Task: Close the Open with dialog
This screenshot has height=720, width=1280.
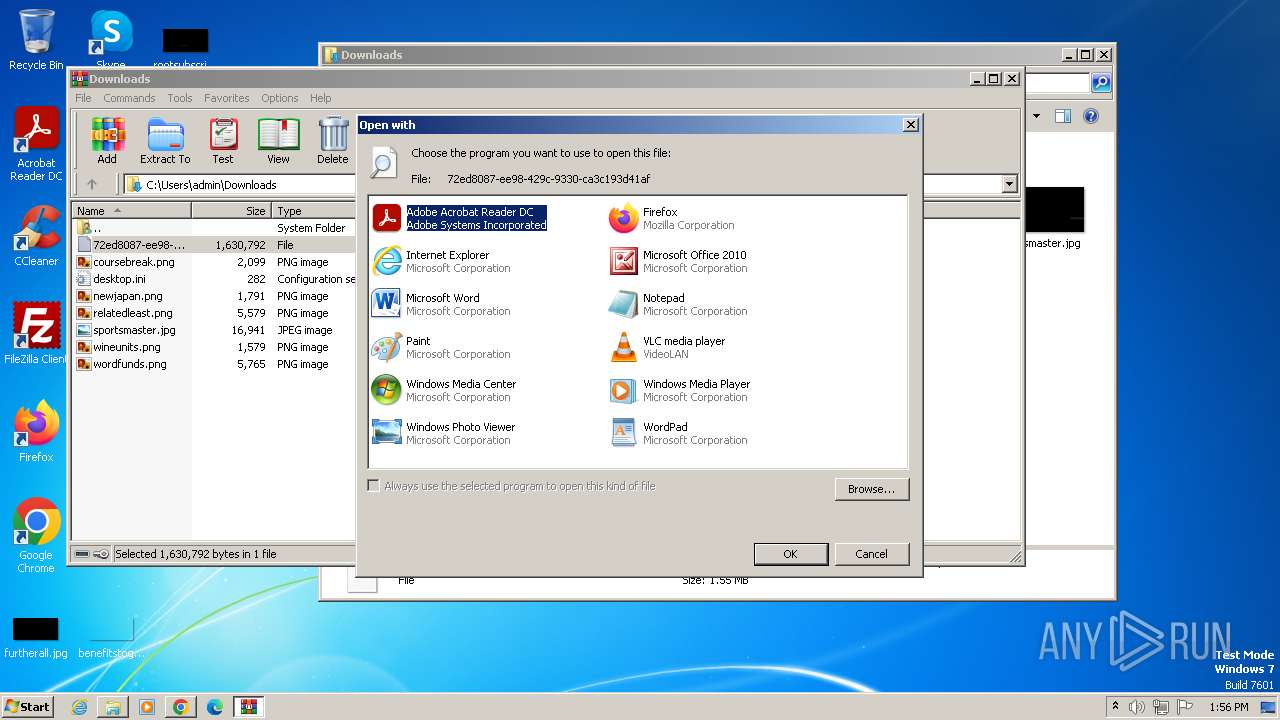Action: 910,125
